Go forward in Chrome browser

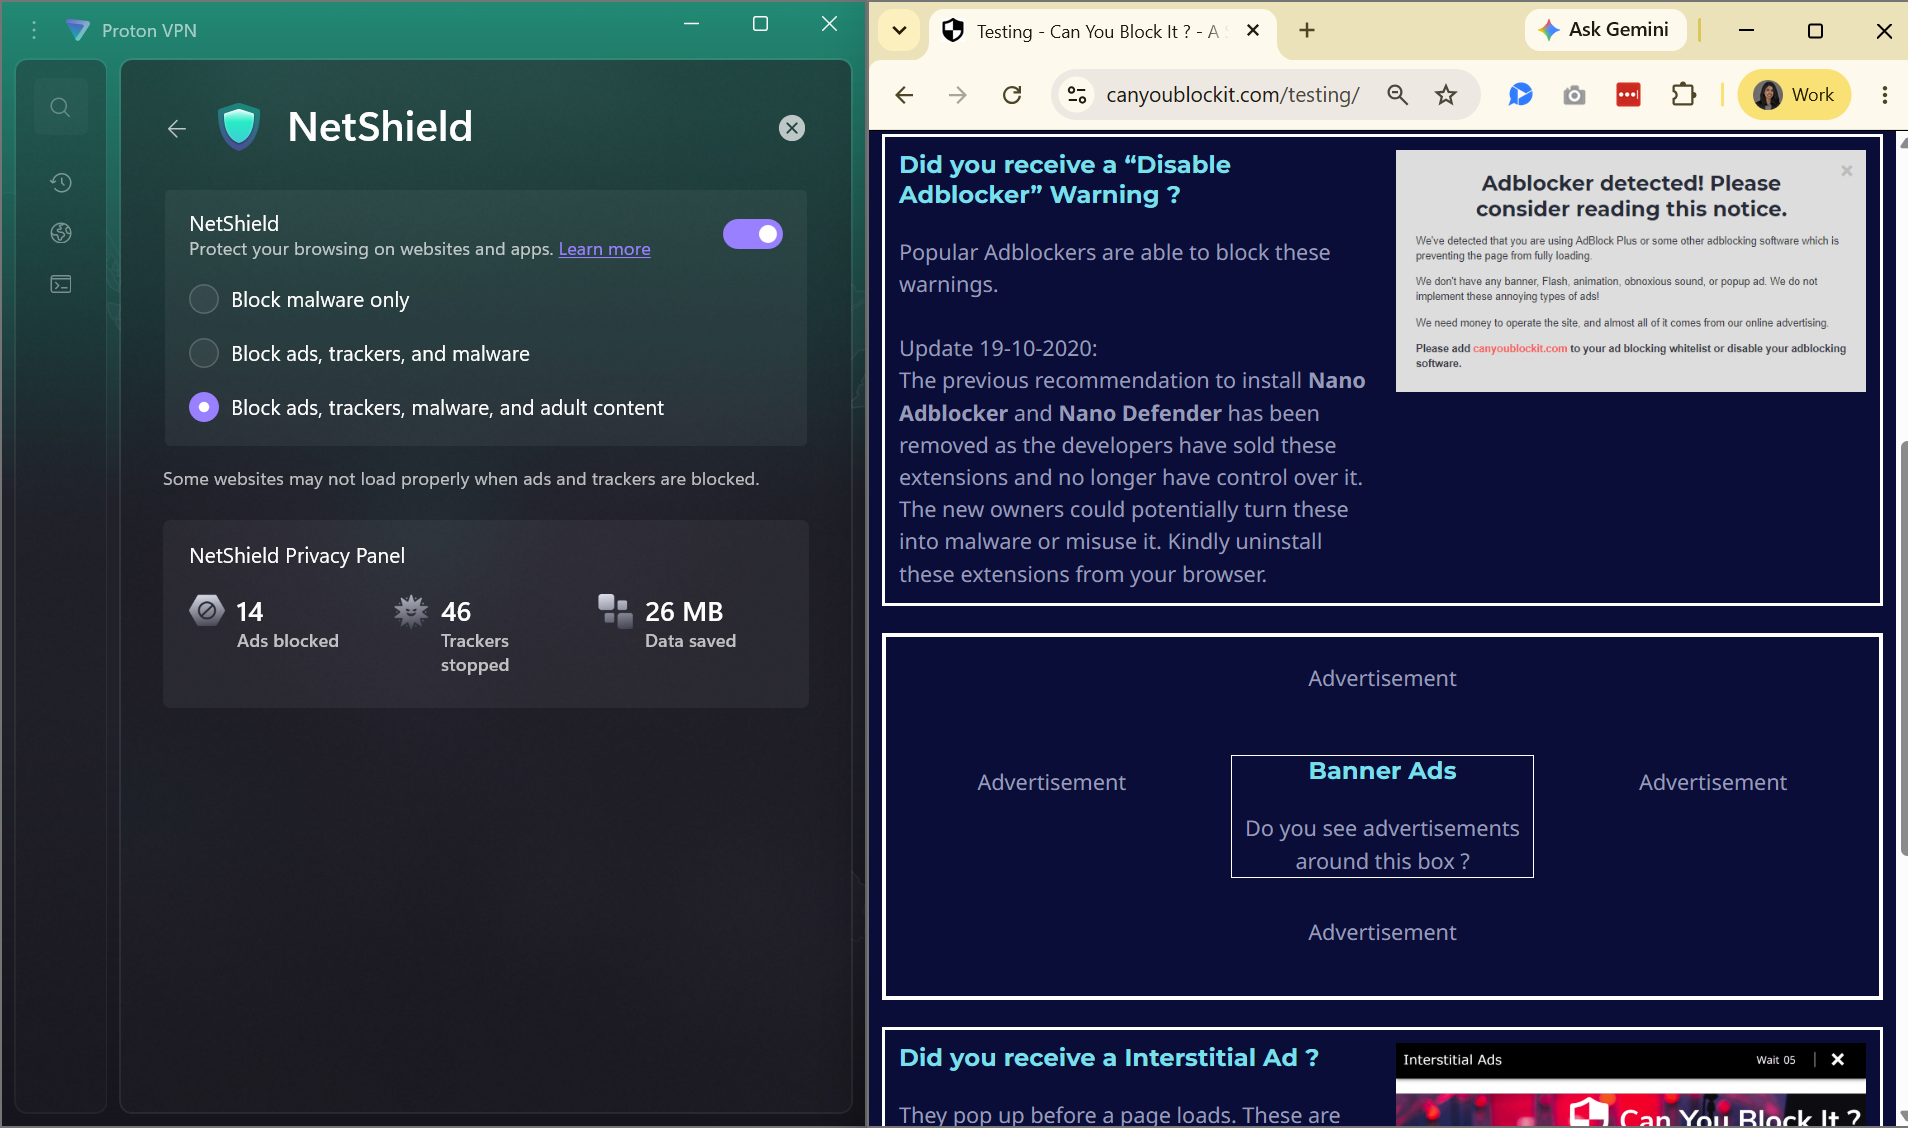(958, 95)
